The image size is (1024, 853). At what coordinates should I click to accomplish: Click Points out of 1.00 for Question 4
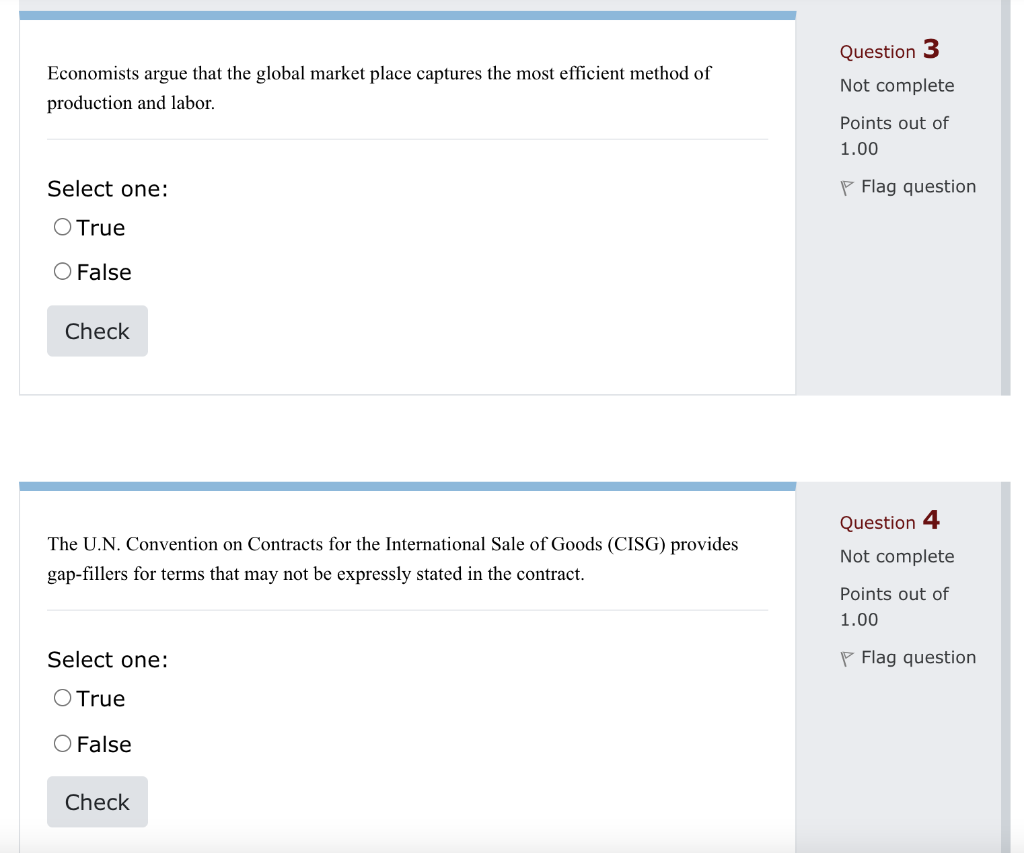[894, 606]
